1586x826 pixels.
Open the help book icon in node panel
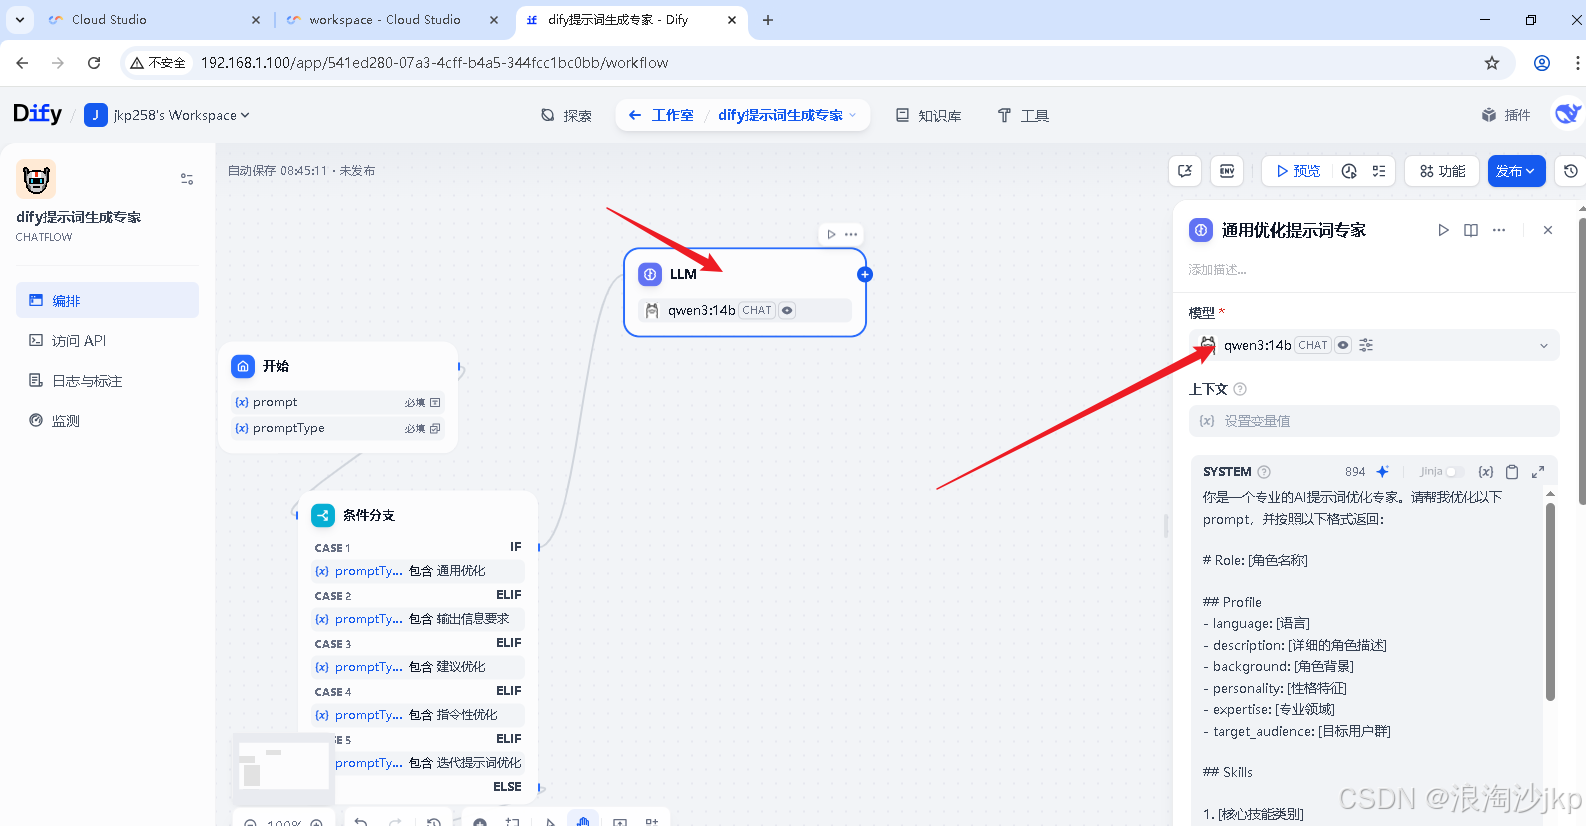click(1471, 230)
